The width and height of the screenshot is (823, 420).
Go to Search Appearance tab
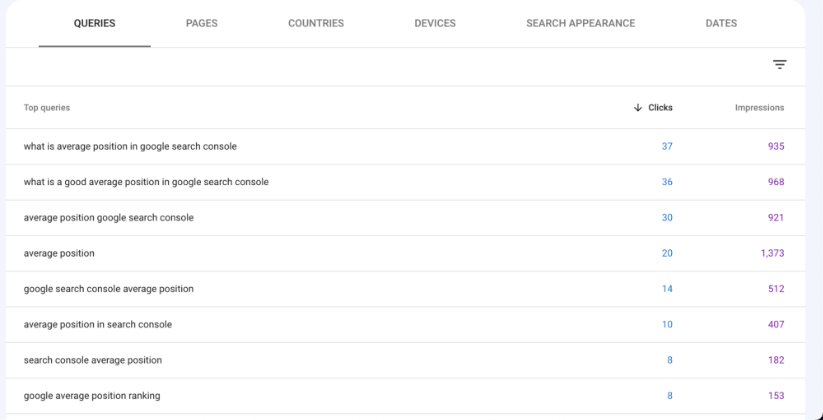pyautogui.click(x=581, y=23)
